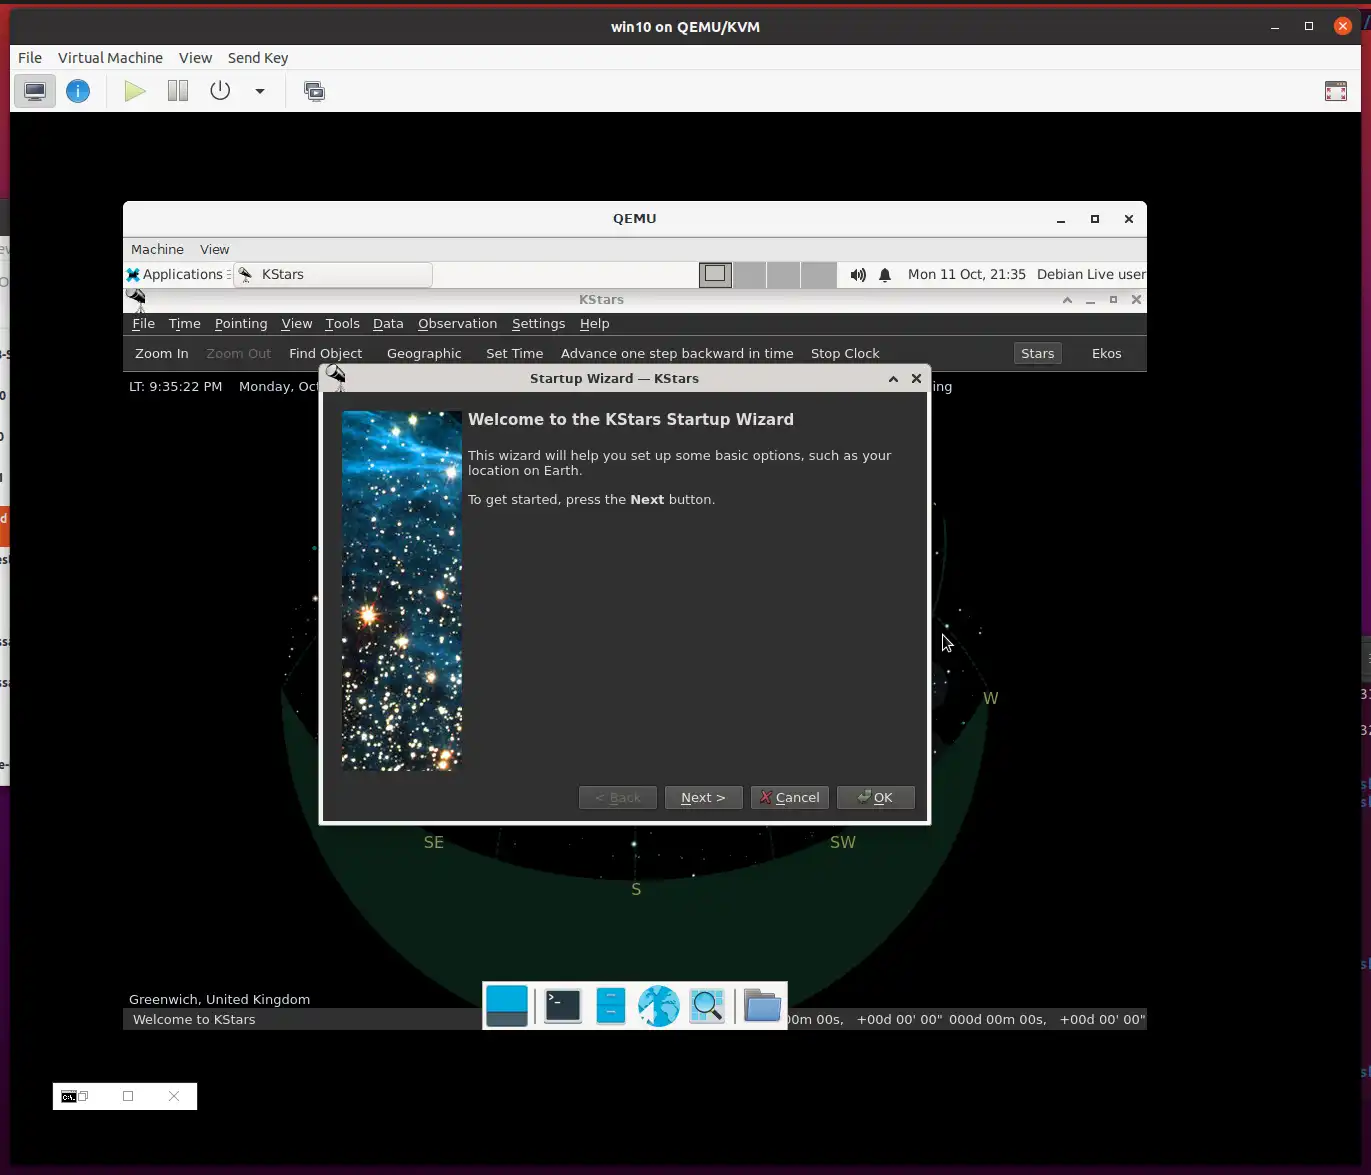1371x1175 pixels.
Task: Click Set Time toolbar action
Action: pos(514,353)
